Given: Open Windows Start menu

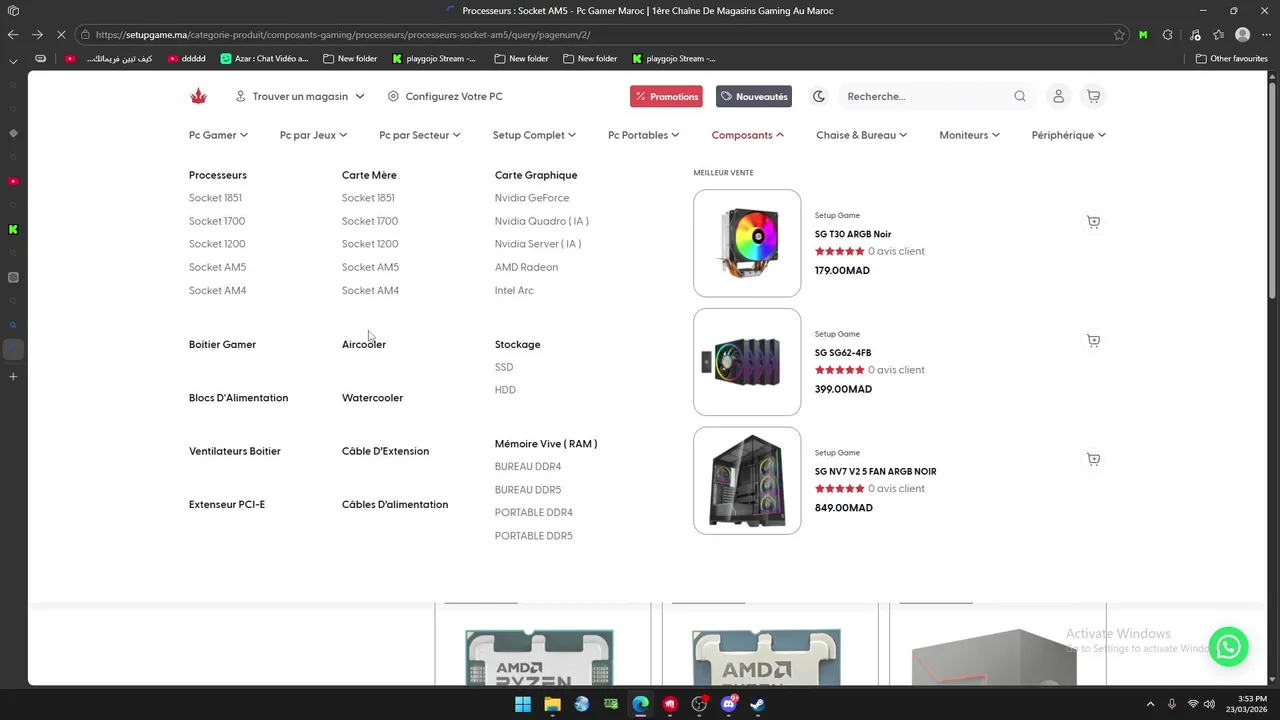Looking at the screenshot, I should point(523,704).
